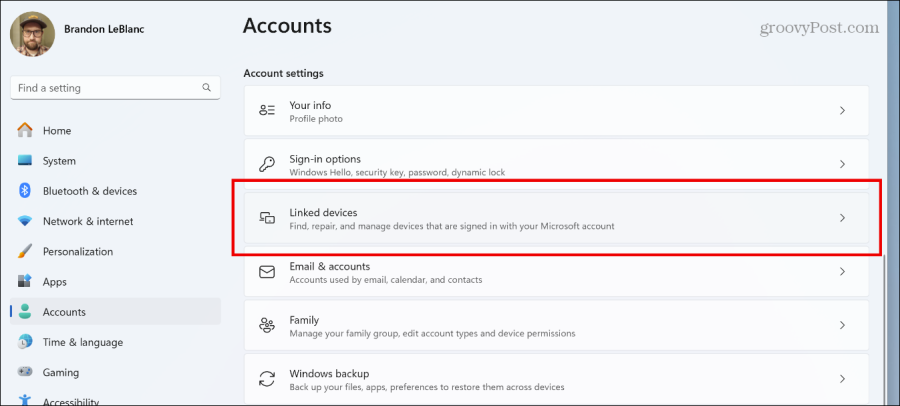Expand Family chevron arrow

pos(842,325)
